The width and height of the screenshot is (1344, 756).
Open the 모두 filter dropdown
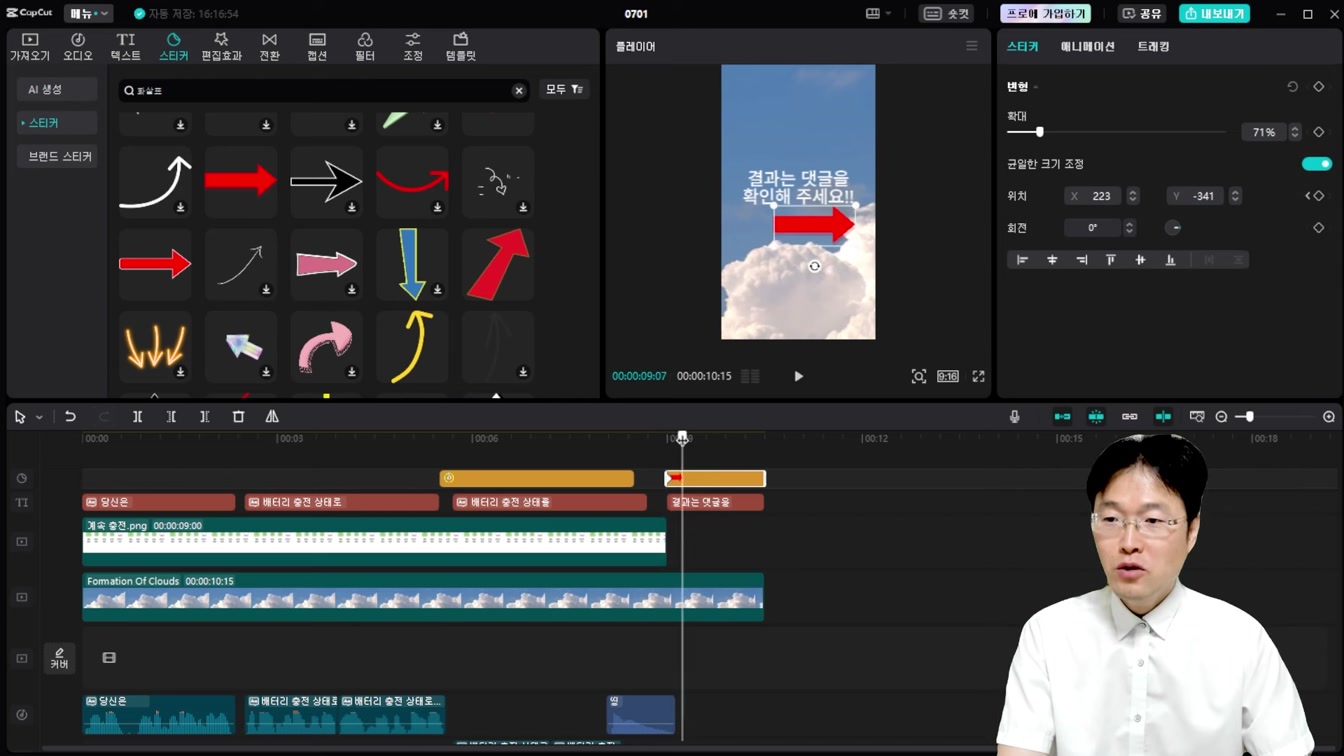point(564,89)
